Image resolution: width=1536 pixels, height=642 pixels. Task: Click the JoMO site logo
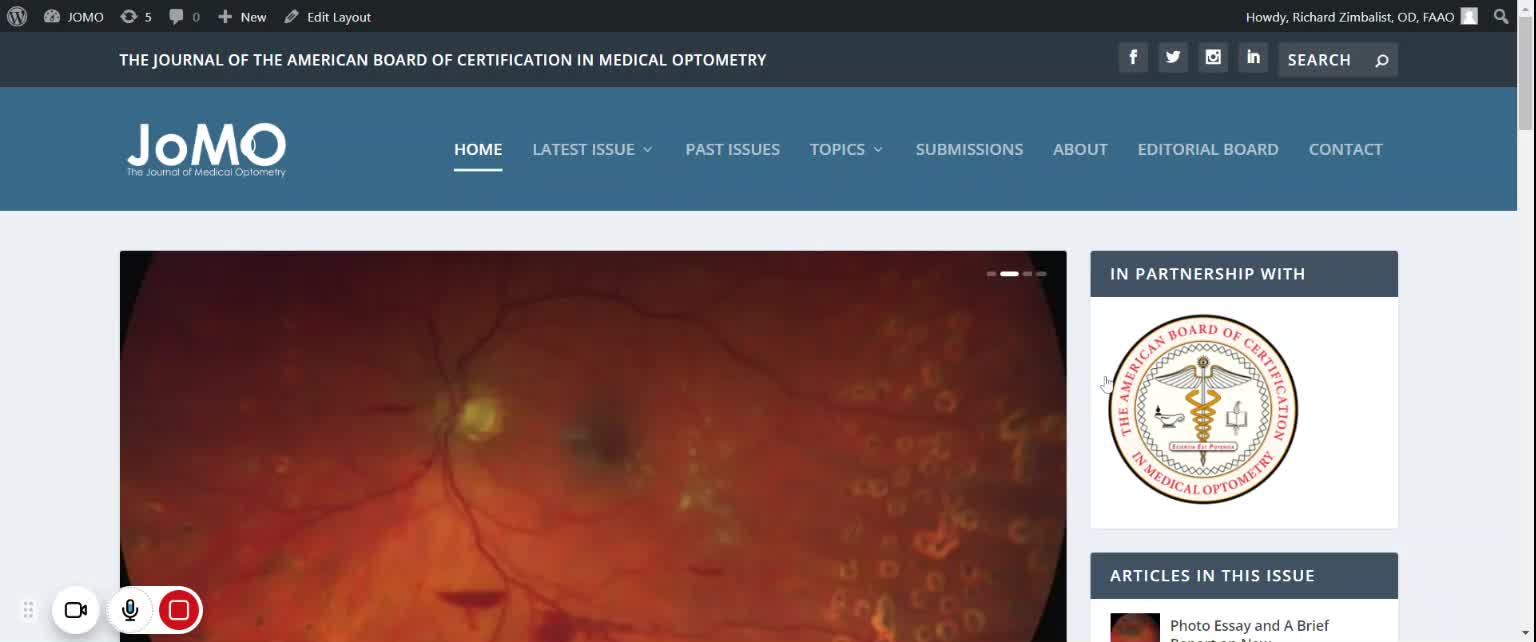(206, 149)
